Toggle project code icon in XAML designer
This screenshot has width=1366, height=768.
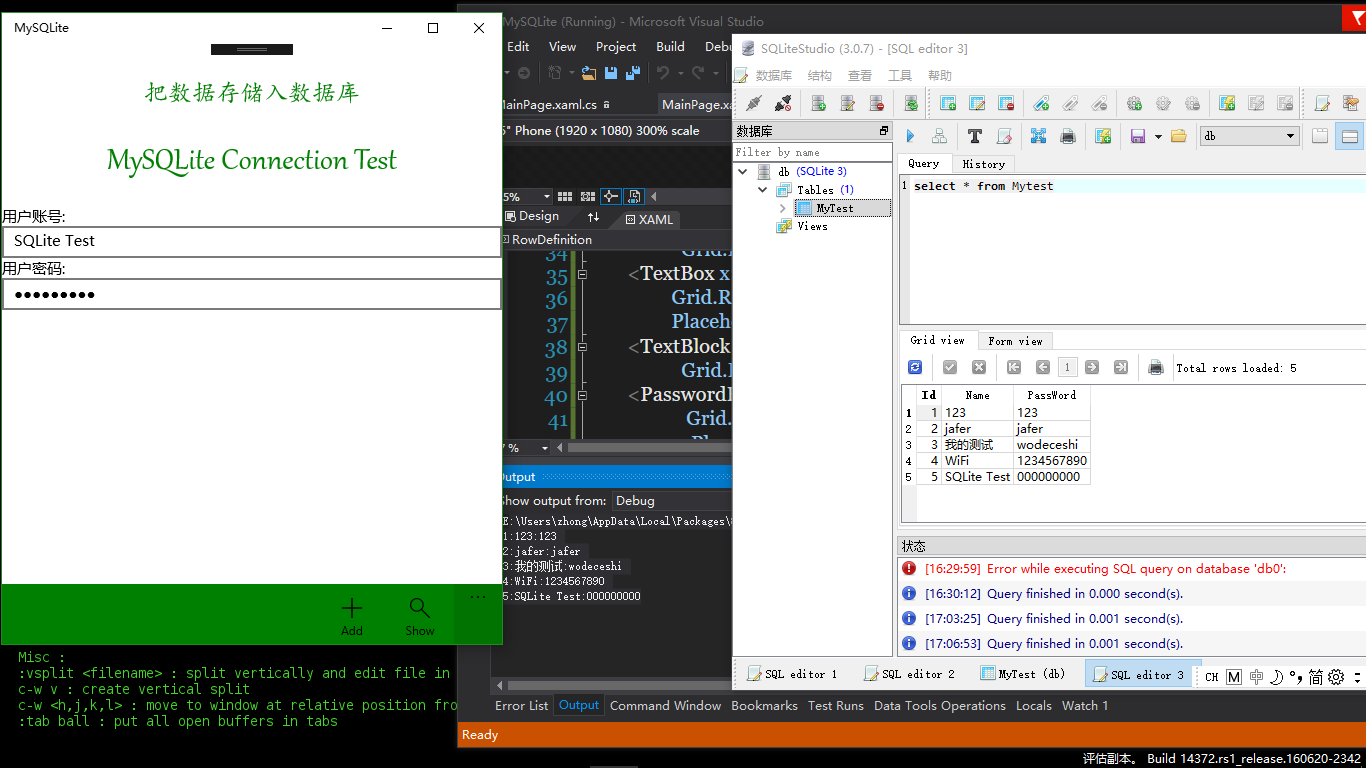[x=635, y=197]
